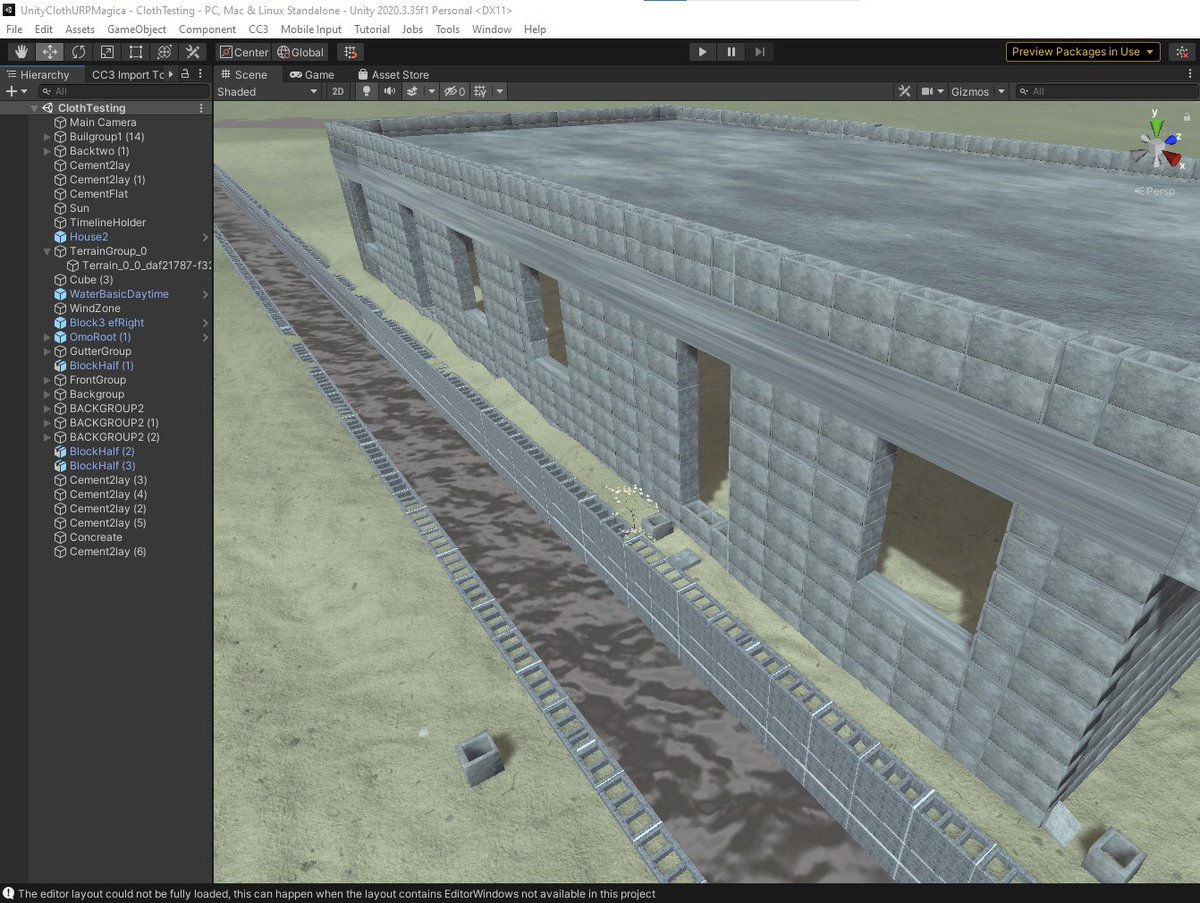1200x903 pixels.
Task: Toggle hidden objects visibility eye
Action: [455, 91]
